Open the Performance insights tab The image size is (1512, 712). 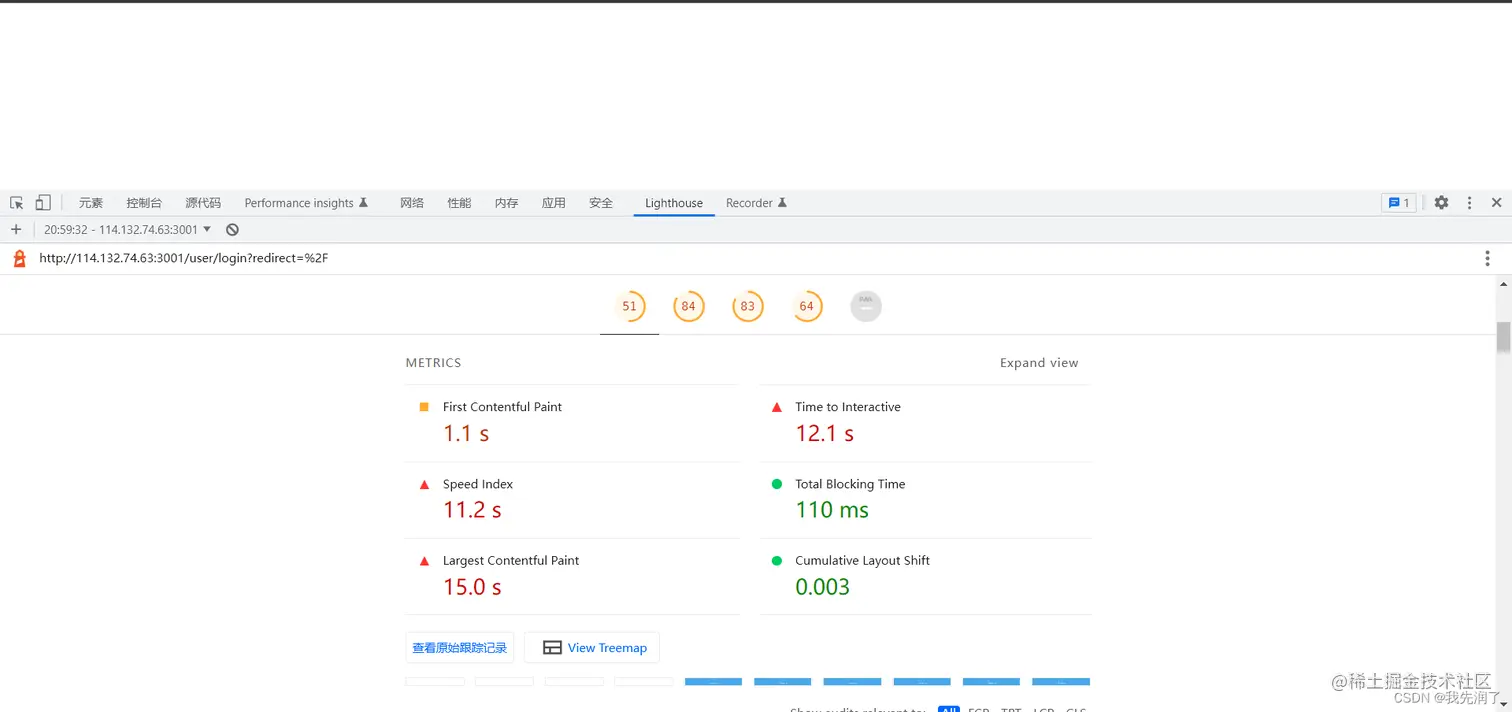tap(306, 203)
